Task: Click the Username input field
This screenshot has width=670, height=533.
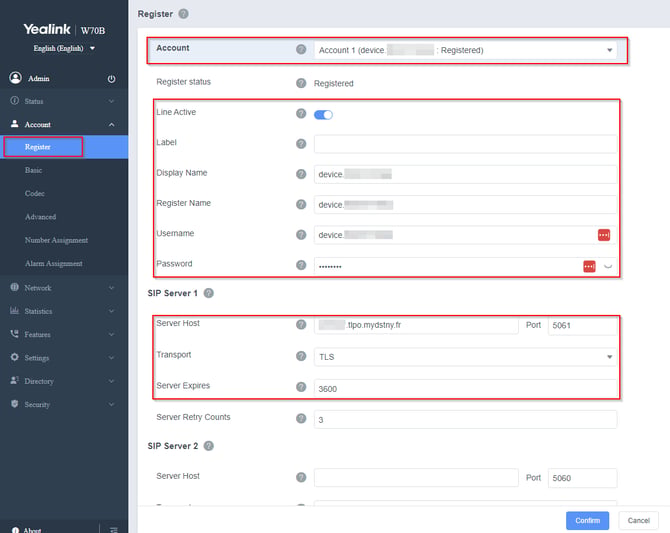Action: pyautogui.click(x=465, y=235)
